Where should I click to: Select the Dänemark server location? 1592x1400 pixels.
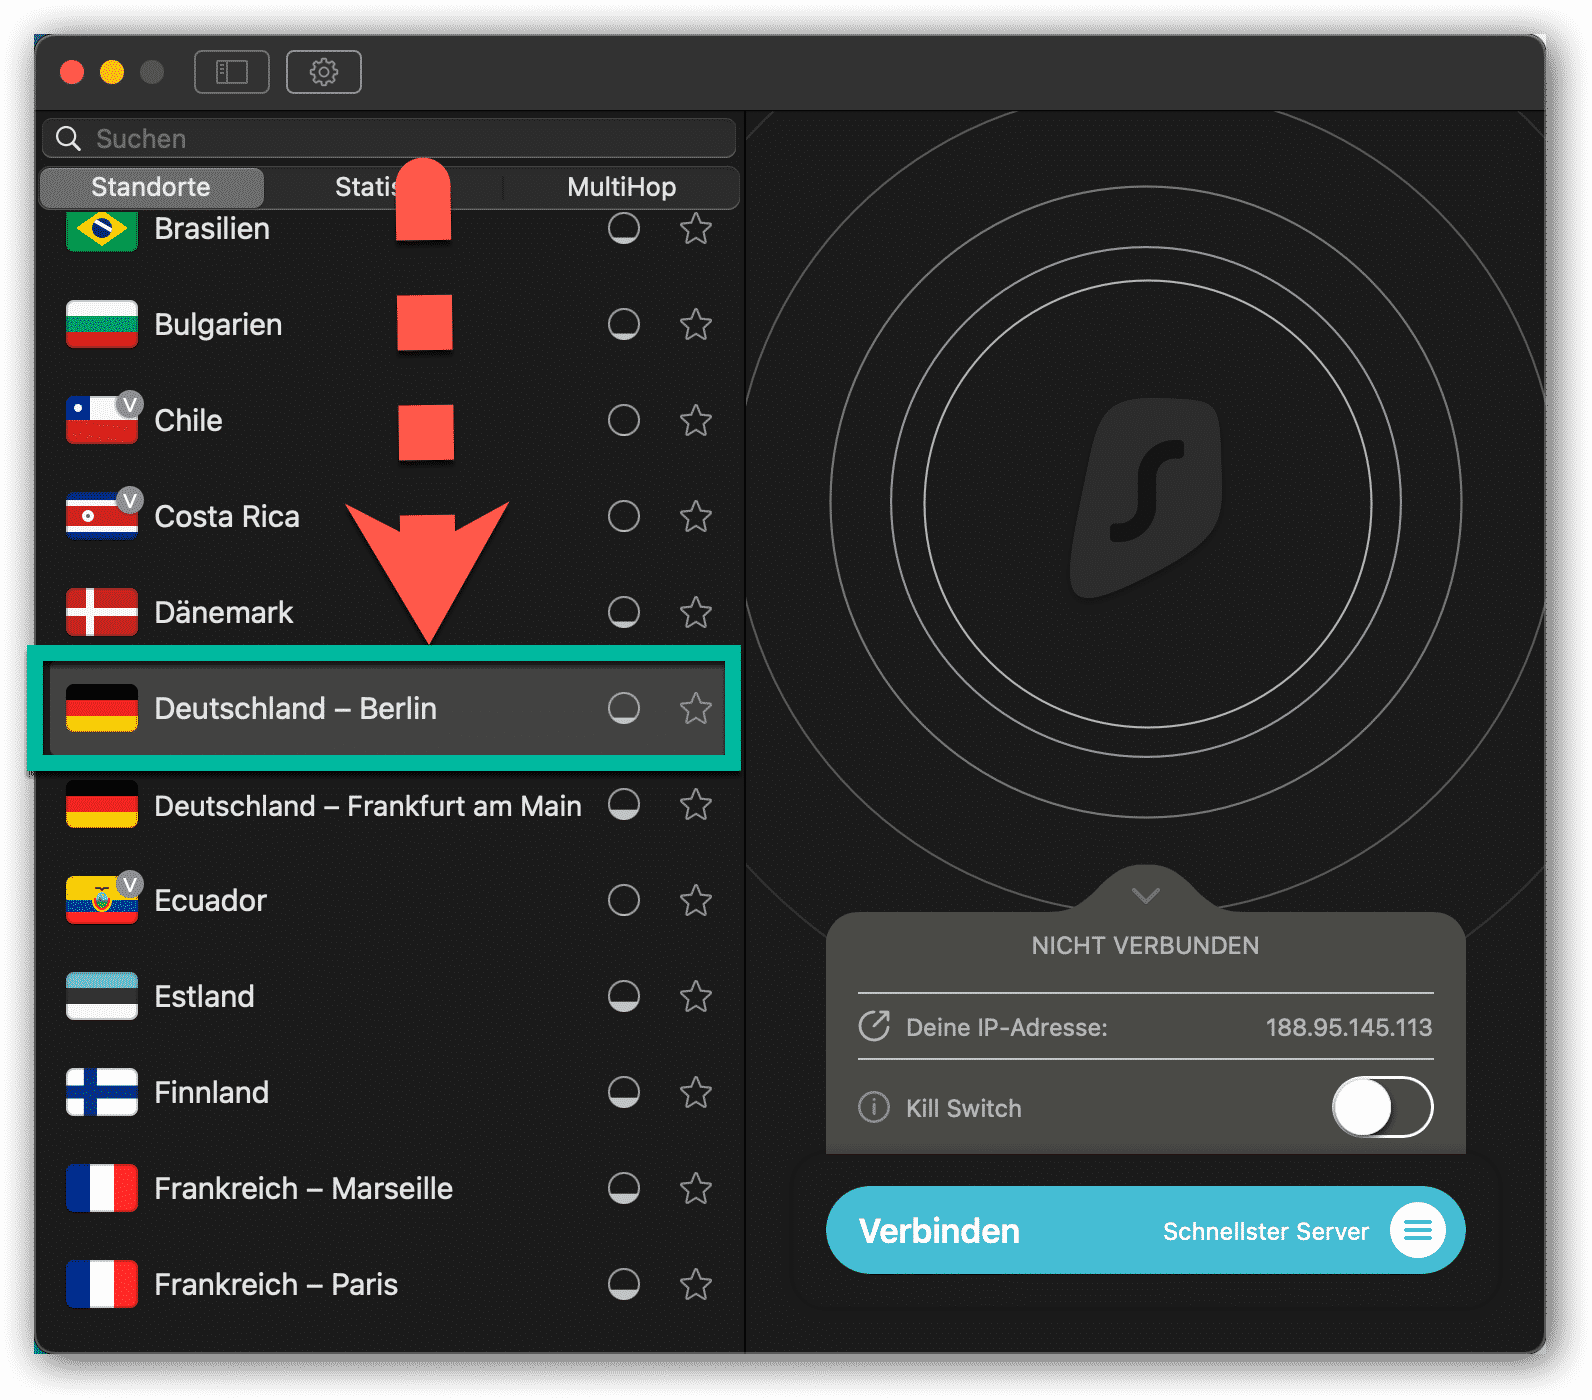(x=389, y=613)
